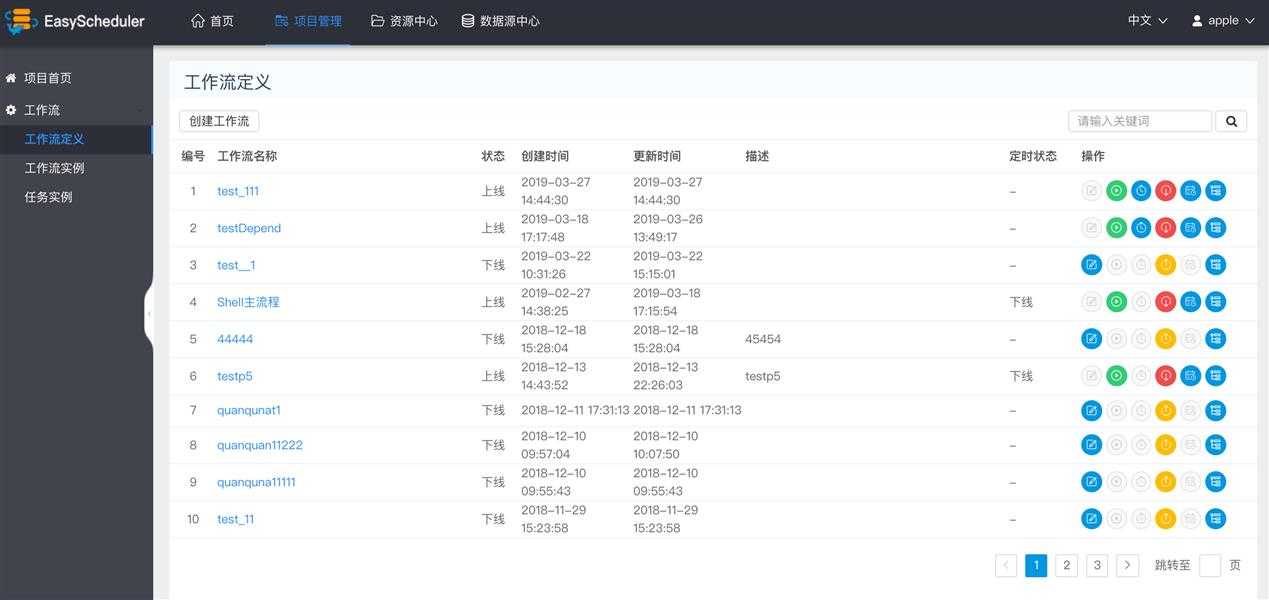Run the test_111 workflow with green play icon
The width and height of the screenshot is (1269, 600).
coord(1116,191)
